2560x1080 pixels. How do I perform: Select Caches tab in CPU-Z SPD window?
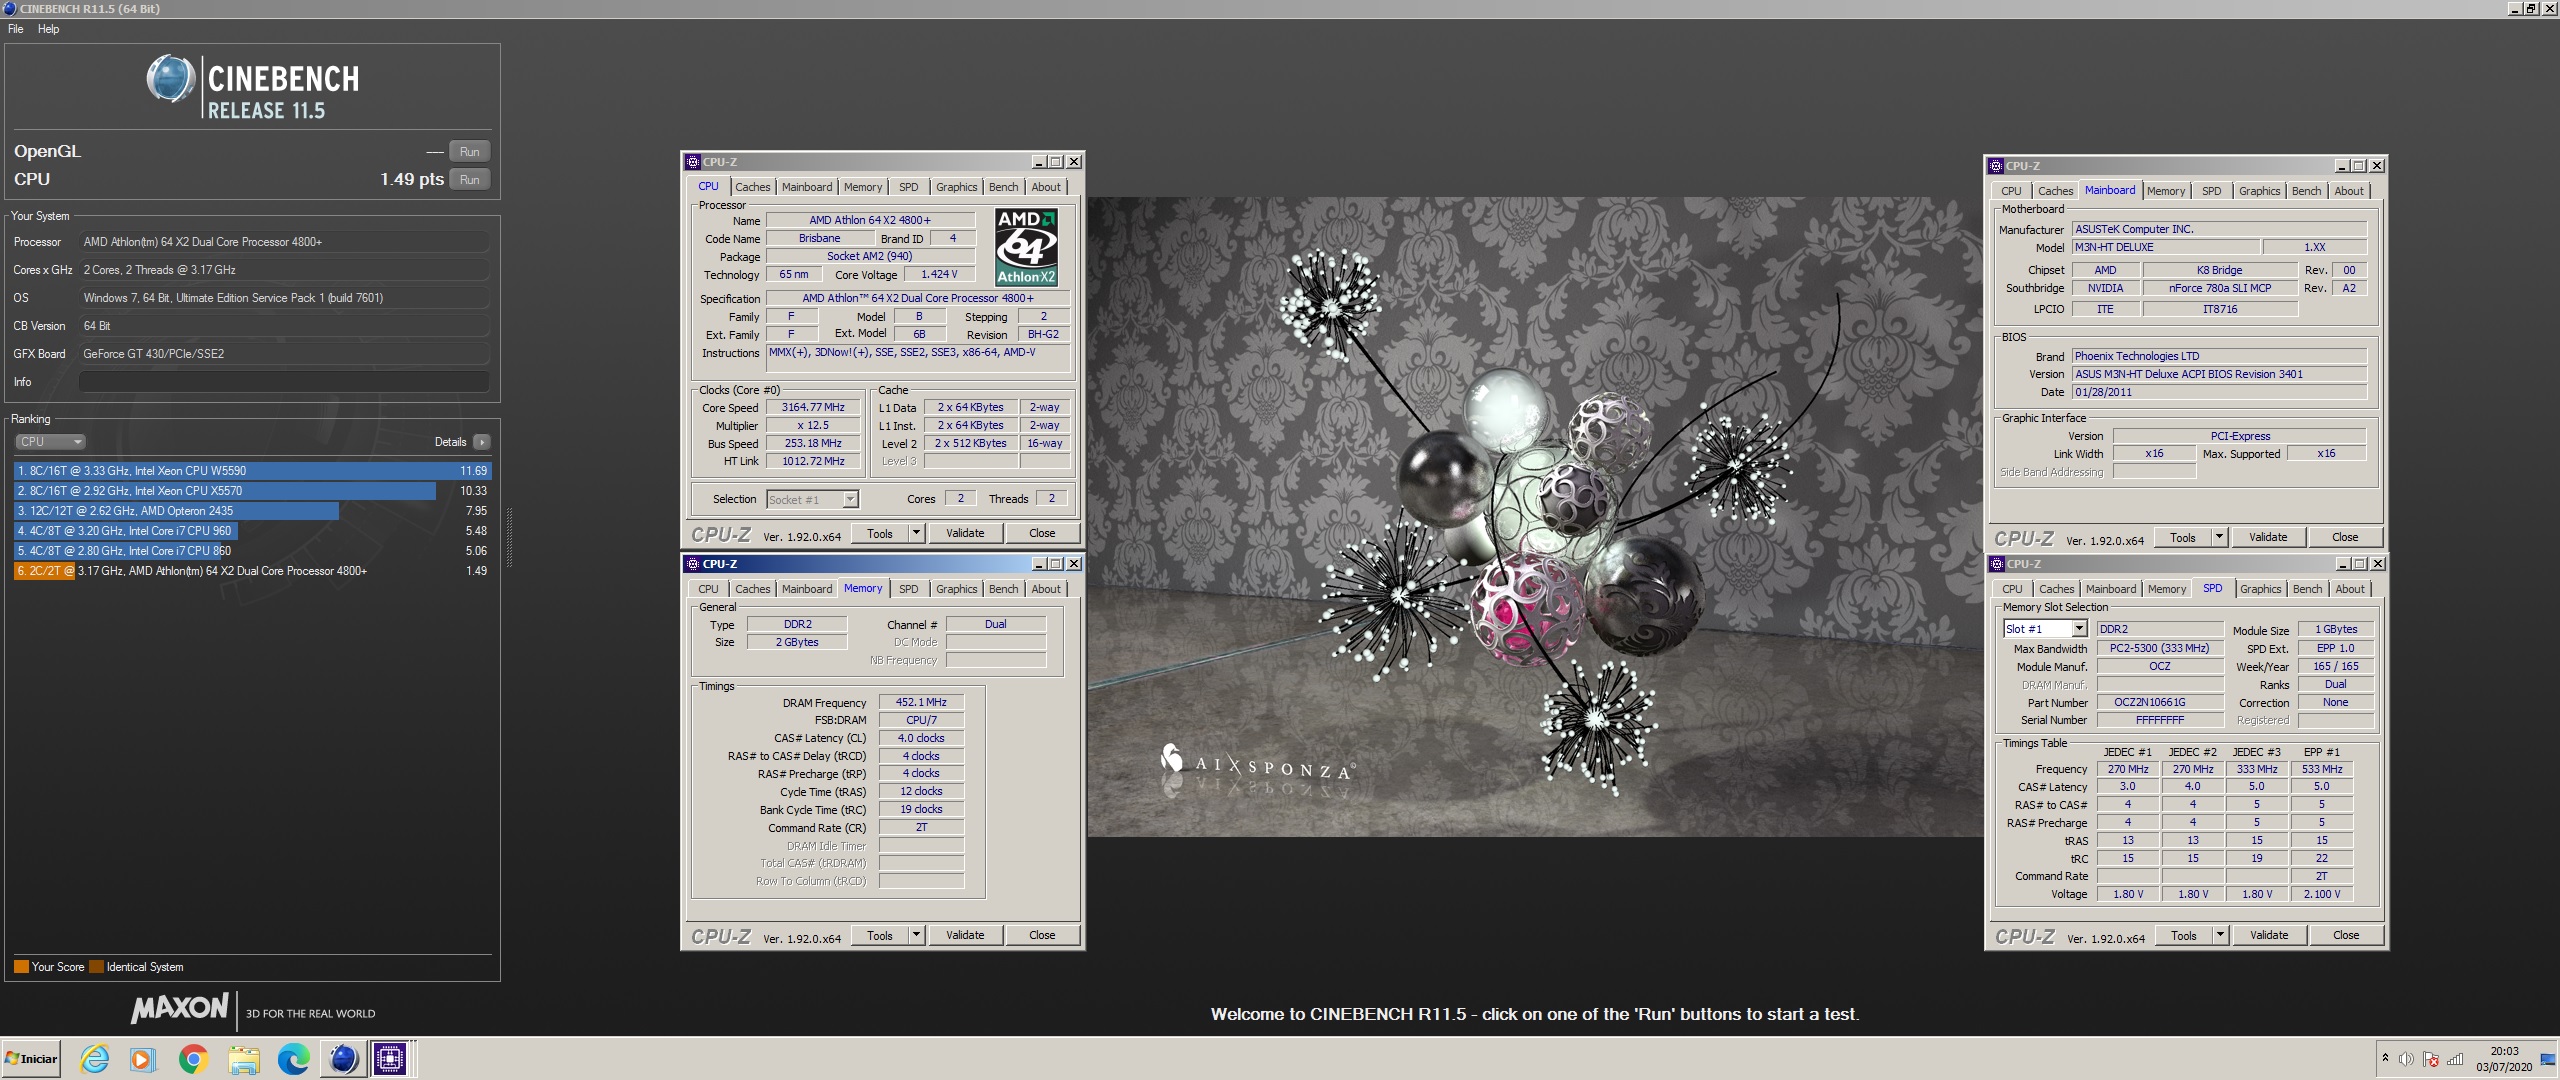(x=2056, y=589)
